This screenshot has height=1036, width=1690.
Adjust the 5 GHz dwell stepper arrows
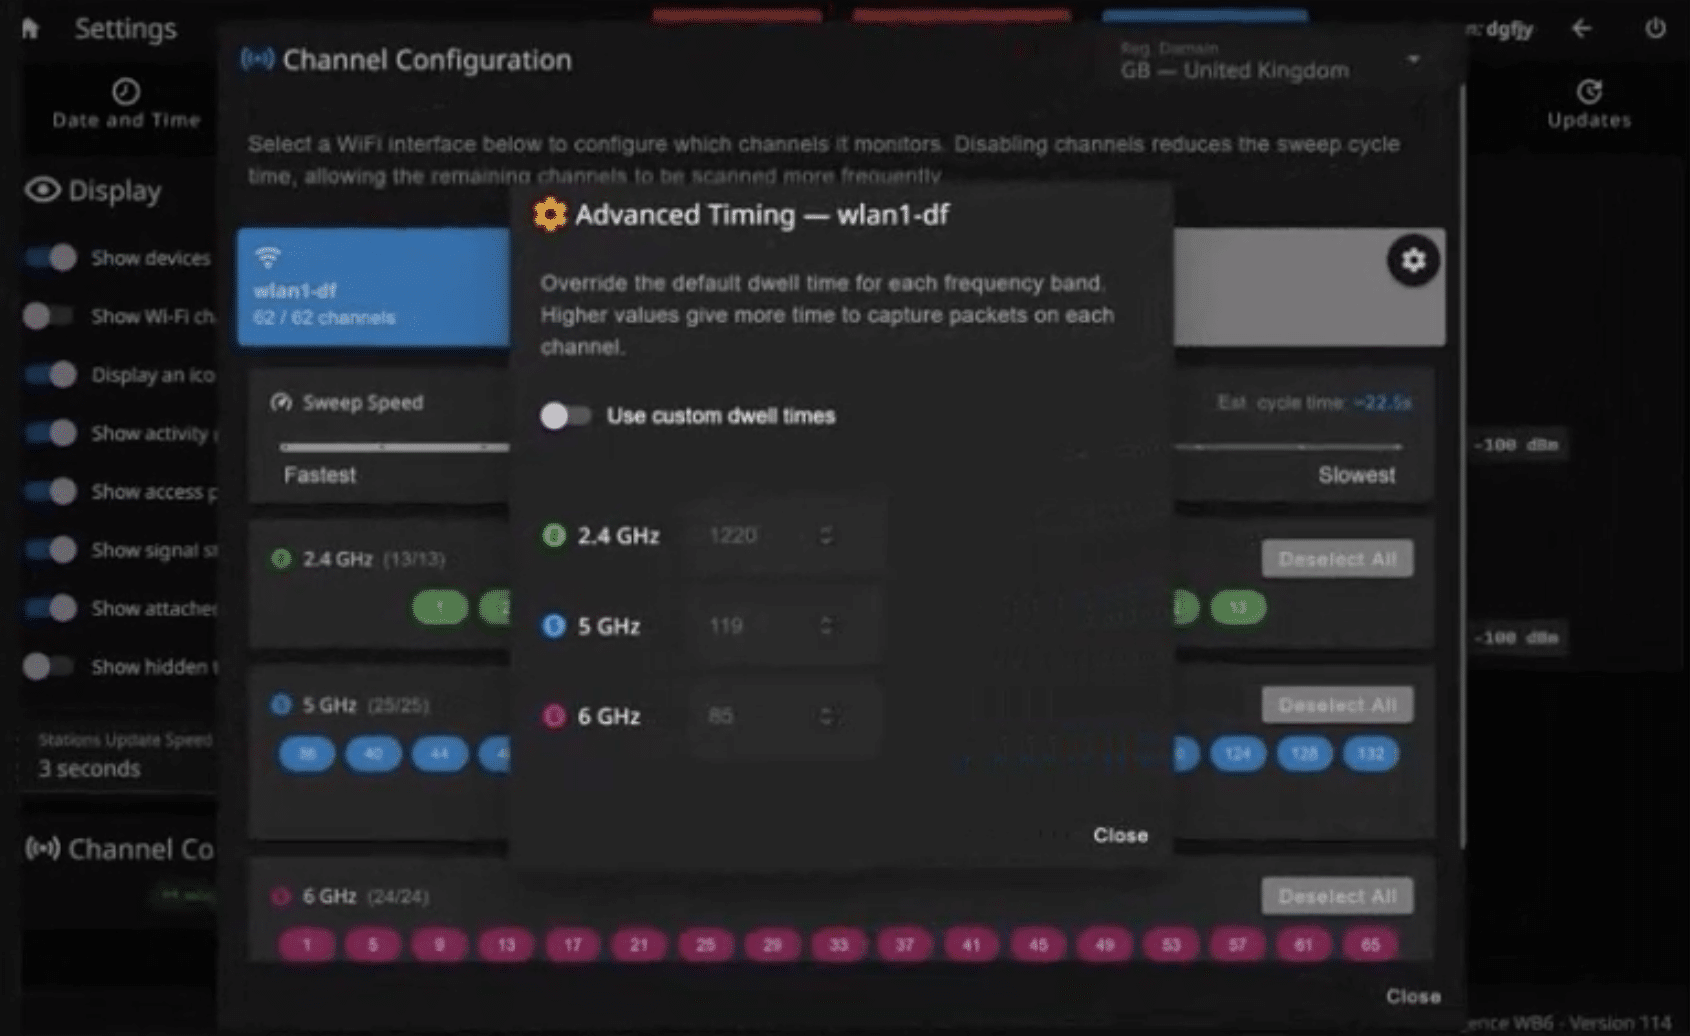[x=826, y=626]
